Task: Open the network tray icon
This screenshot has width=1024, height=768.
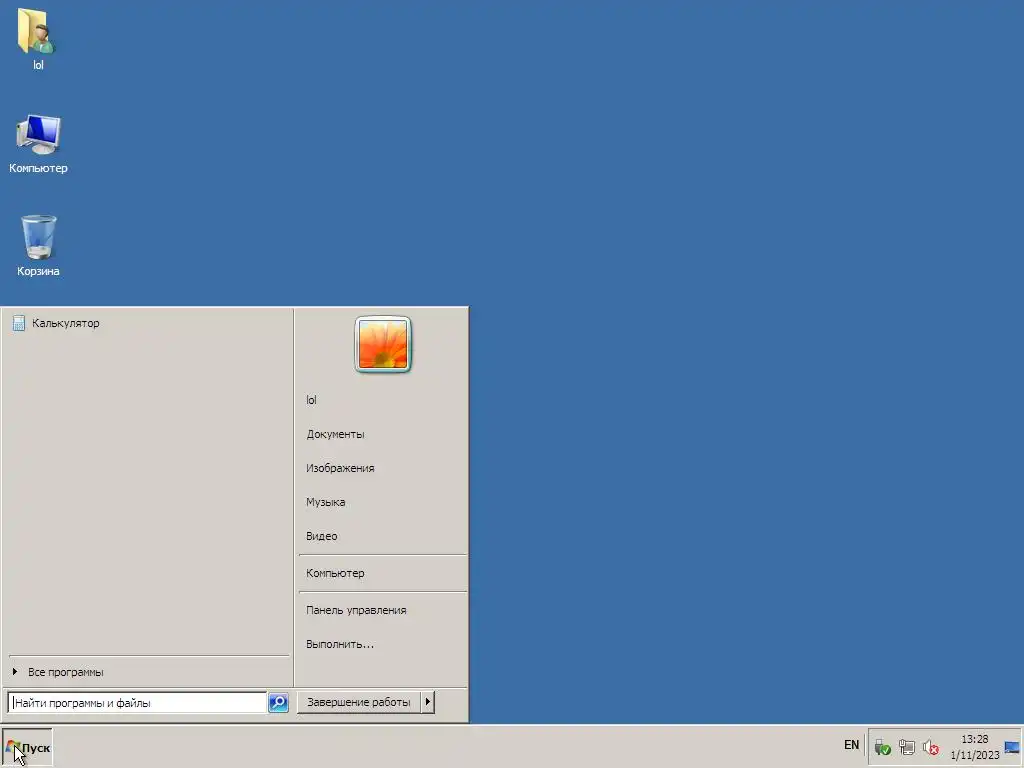Action: pyautogui.click(x=906, y=747)
